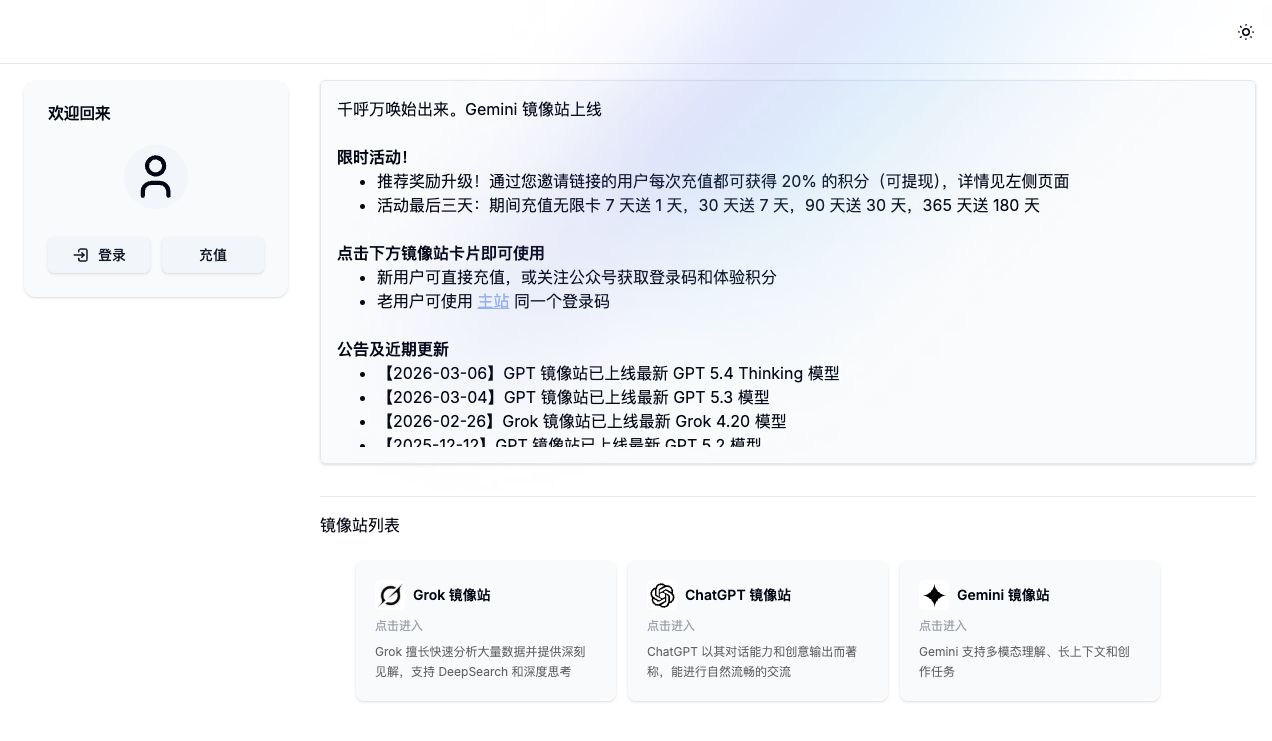Click the 2026-02-26 Grok 4.20 announcement
1272x741 pixels.
coord(582,421)
